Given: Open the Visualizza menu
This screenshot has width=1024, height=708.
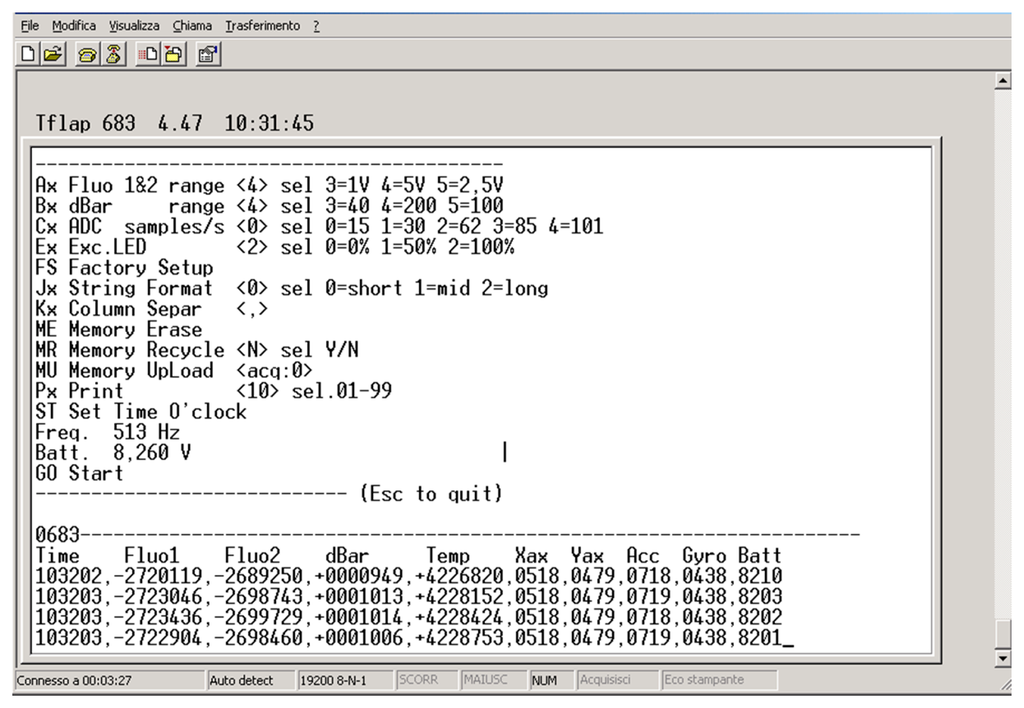Looking at the screenshot, I should coord(133,26).
